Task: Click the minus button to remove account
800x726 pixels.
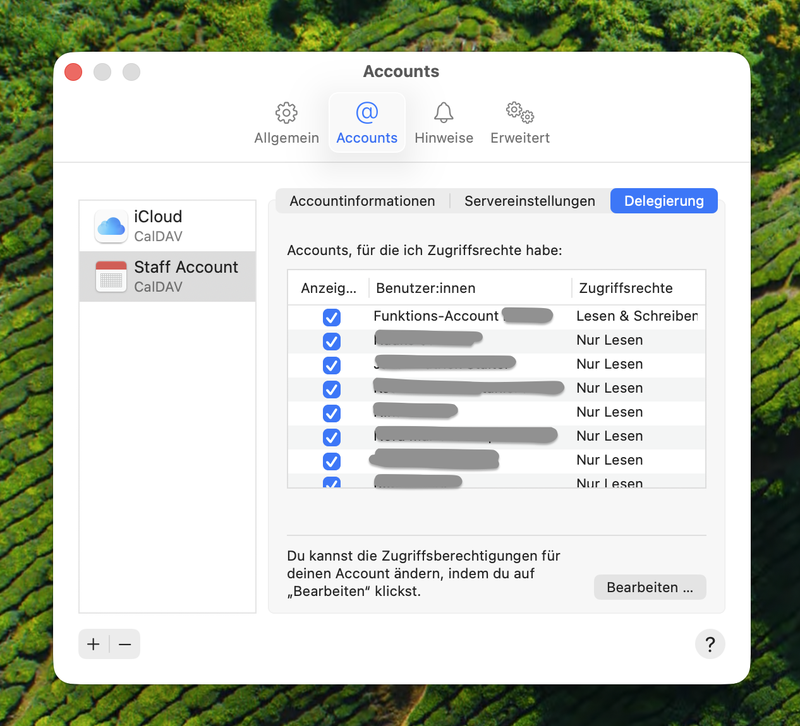Action: [x=125, y=644]
